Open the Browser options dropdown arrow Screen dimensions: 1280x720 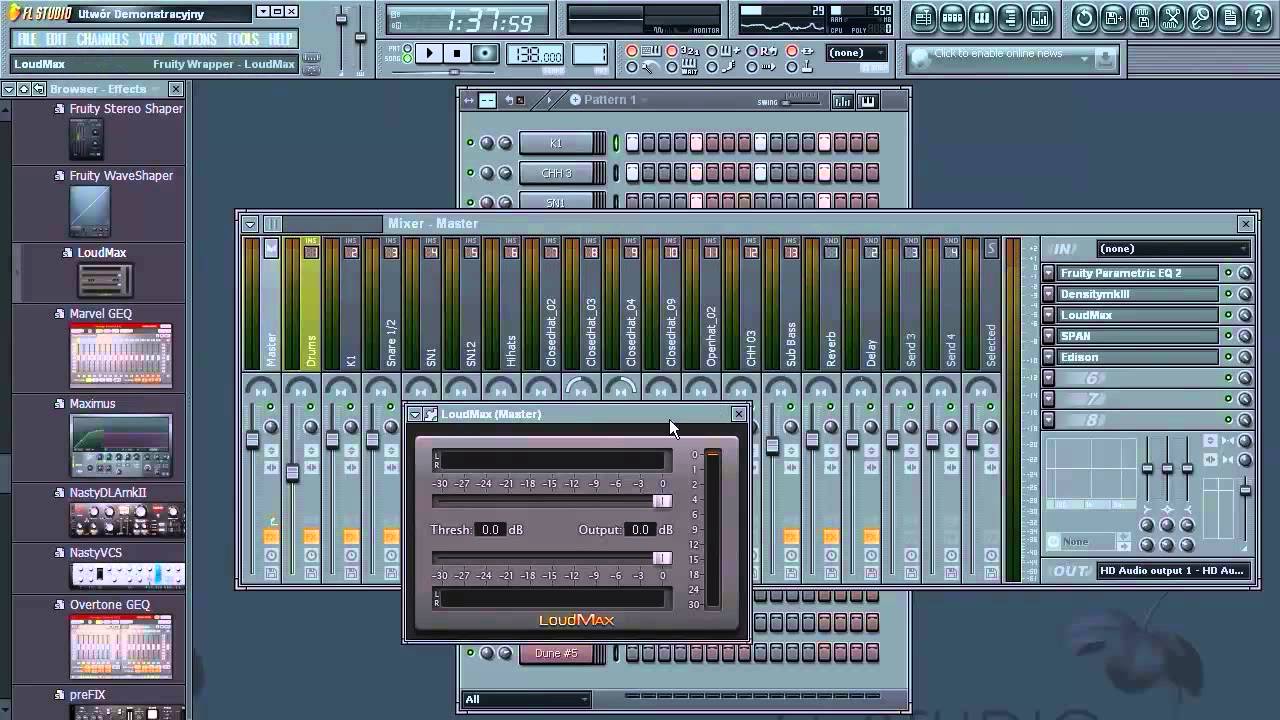(8, 89)
